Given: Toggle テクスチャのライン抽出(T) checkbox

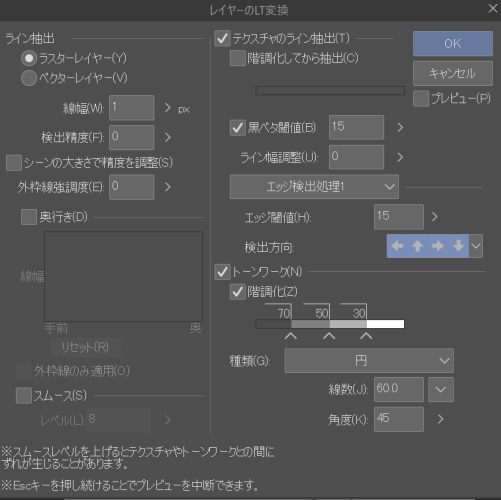Looking at the screenshot, I should (x=222, y=38).
